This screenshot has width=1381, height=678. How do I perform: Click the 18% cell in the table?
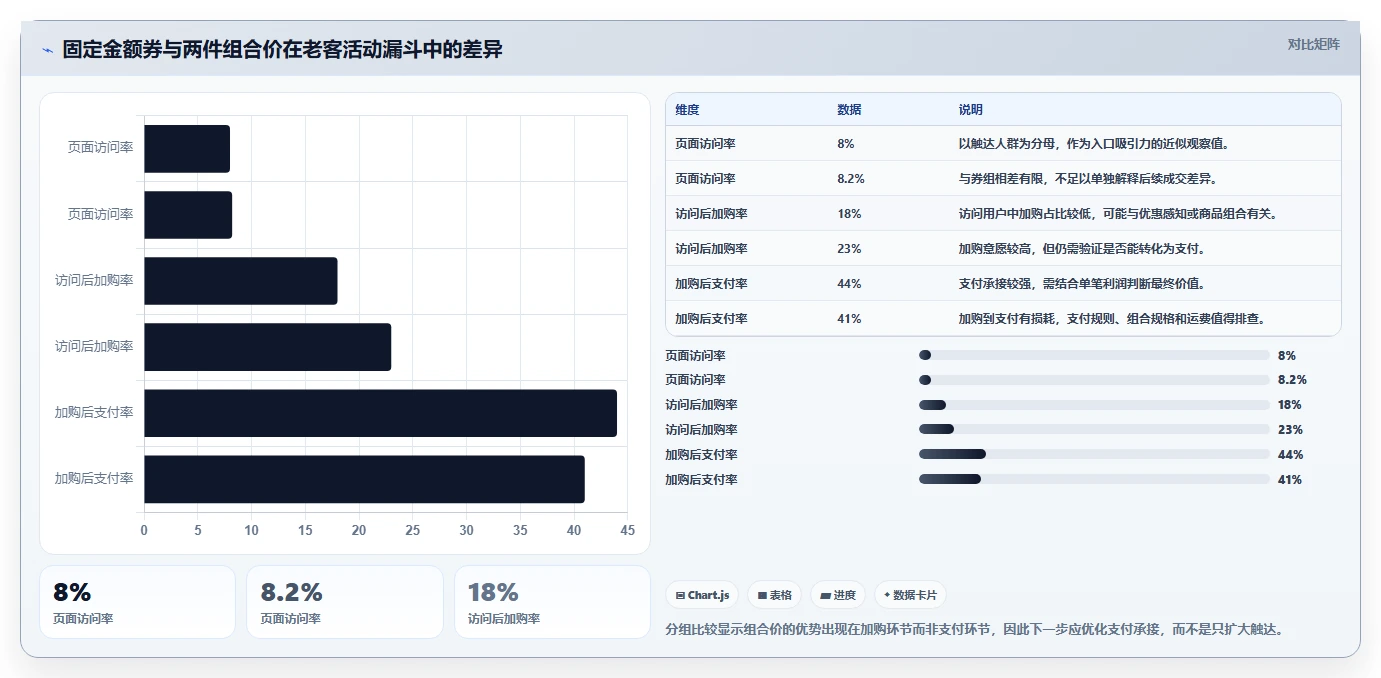pos(849,214)
